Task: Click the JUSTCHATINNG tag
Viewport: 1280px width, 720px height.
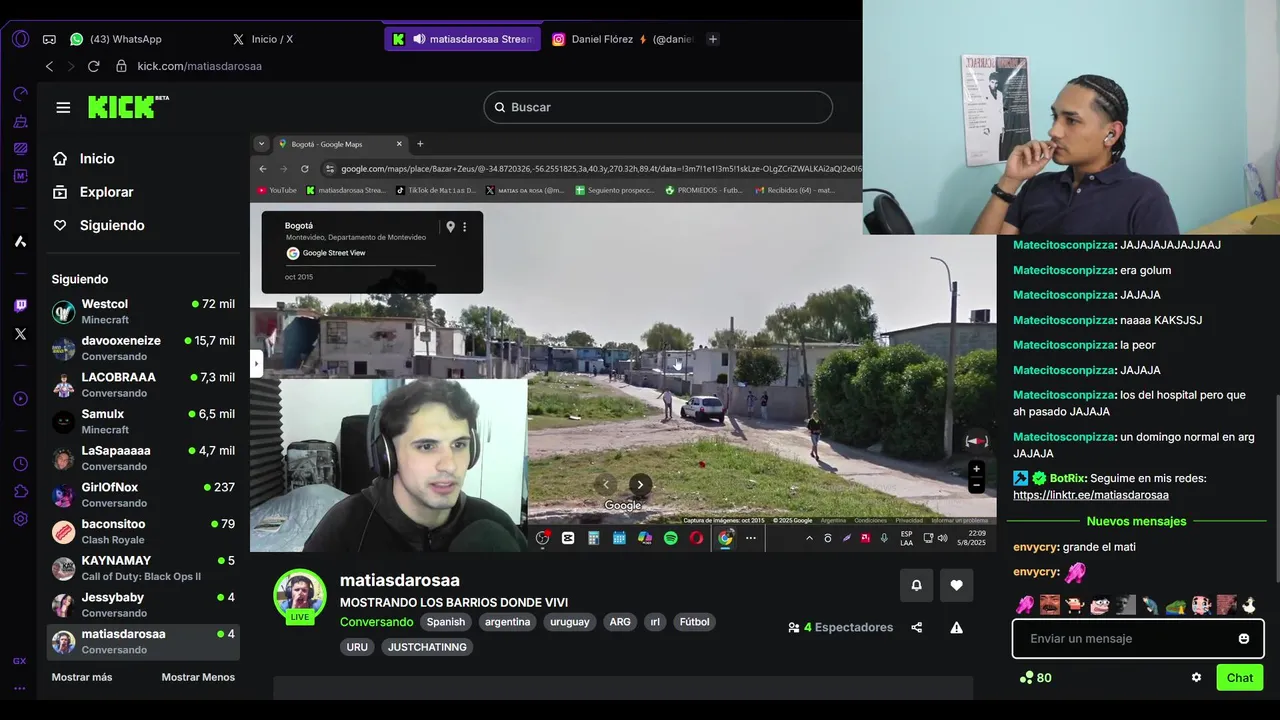Action: pos(427,647)
